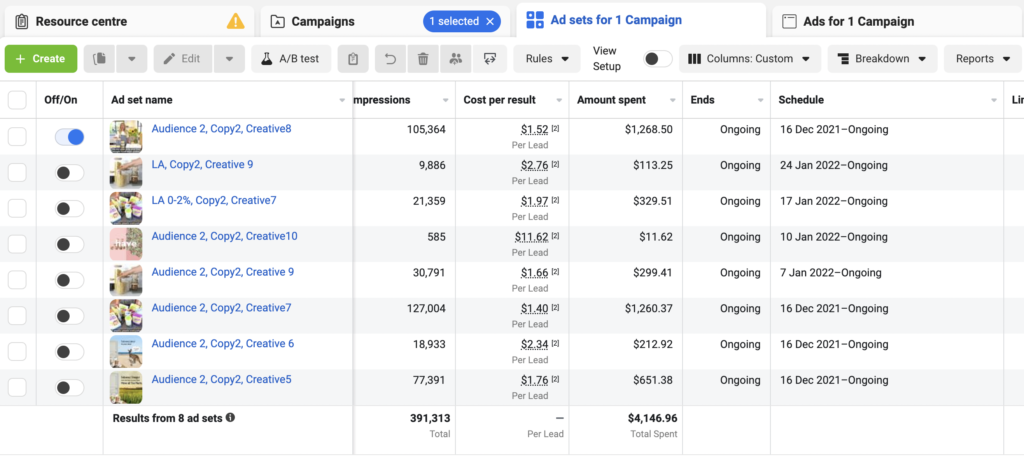Tick the select-all checkbox in table header
Image resolution: width=1024 pixels, height=457 pixels.
pyautogui.click(x=17, y=100)
